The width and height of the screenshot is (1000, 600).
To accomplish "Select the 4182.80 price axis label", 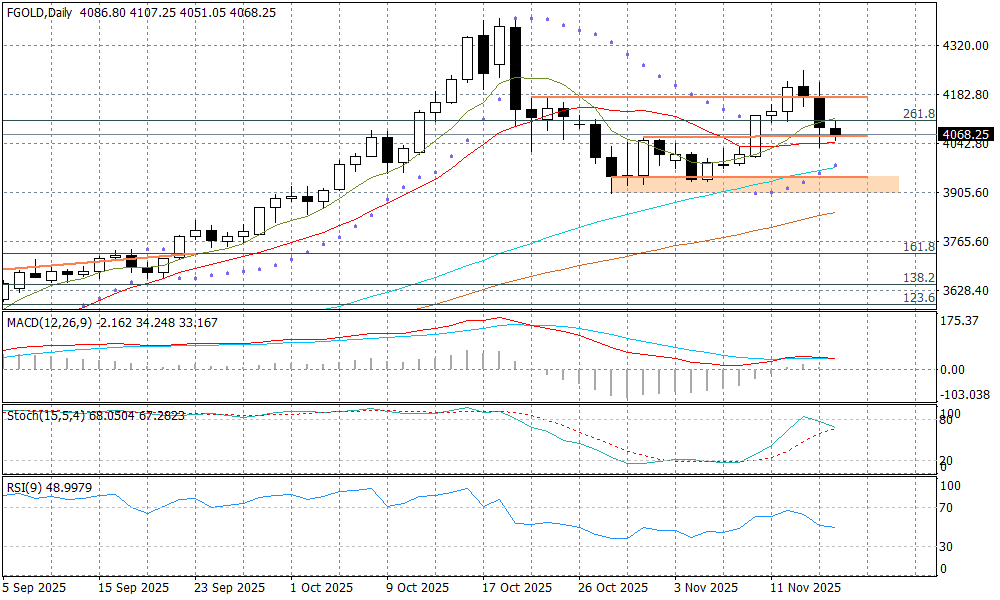I will (x=965, y=95).
